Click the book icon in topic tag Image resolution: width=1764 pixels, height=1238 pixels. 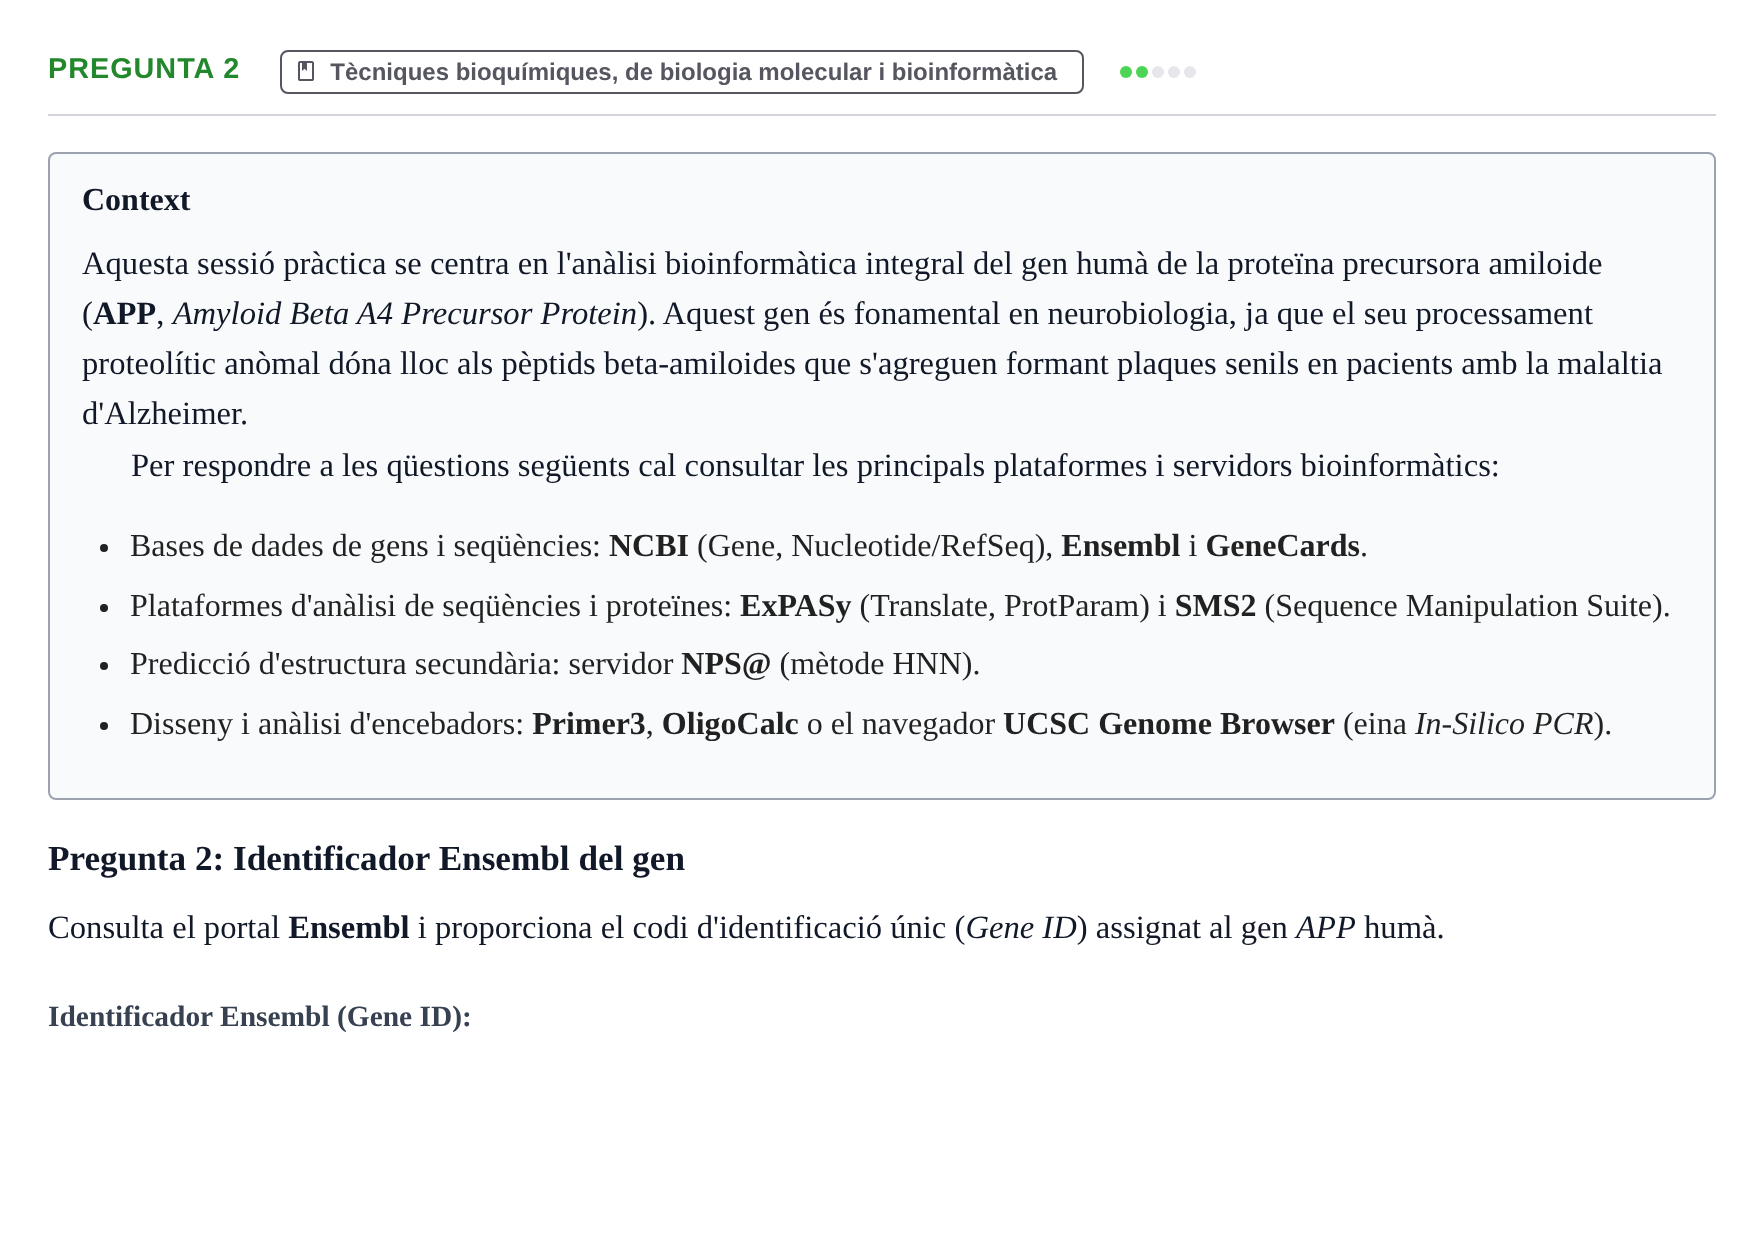[x=307, y=72]
